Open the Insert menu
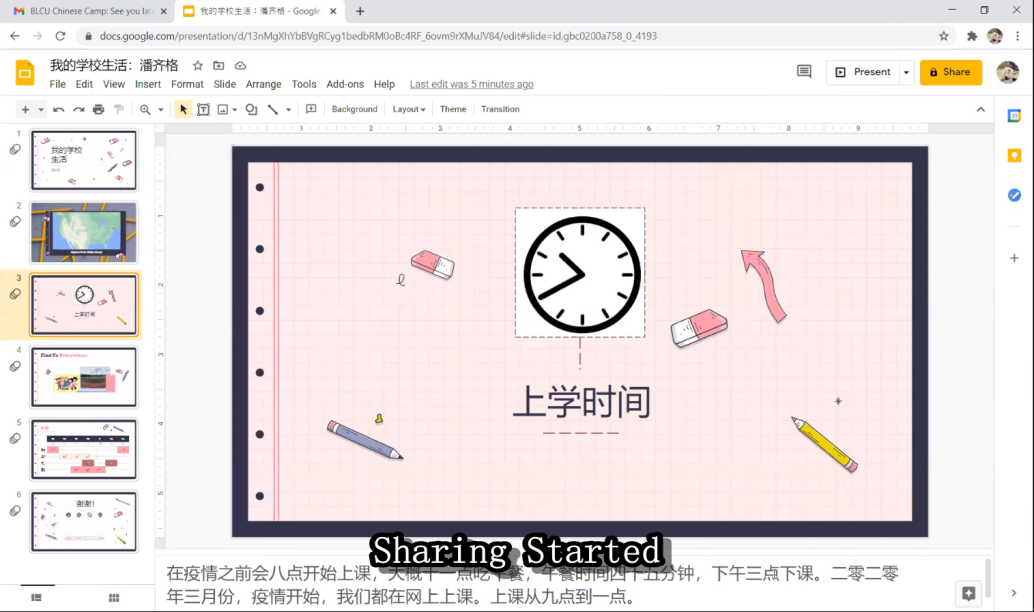This screenshot has width=1034, height=612. [x=148, y=84]
